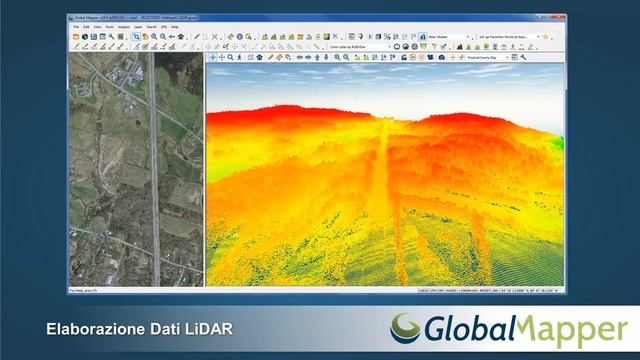Click the 3D viewer magnifier zoom icon

(x=230, y=58)
